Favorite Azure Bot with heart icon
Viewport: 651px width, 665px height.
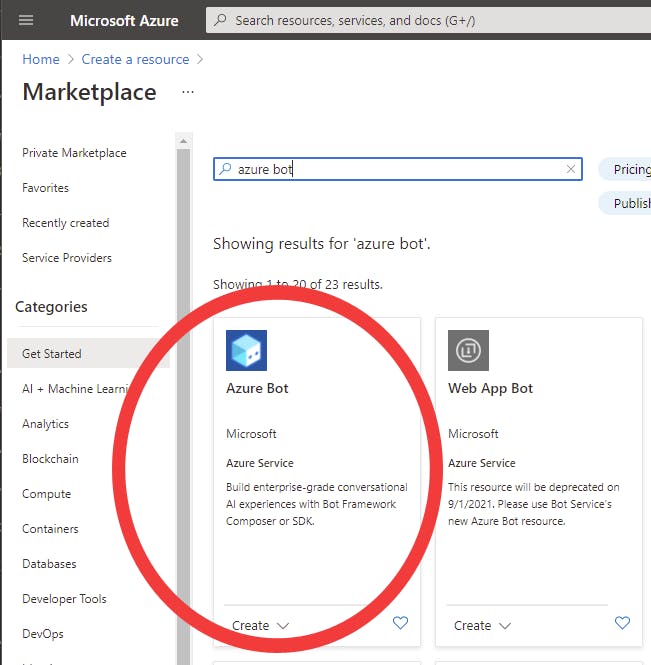click(400, 623)
